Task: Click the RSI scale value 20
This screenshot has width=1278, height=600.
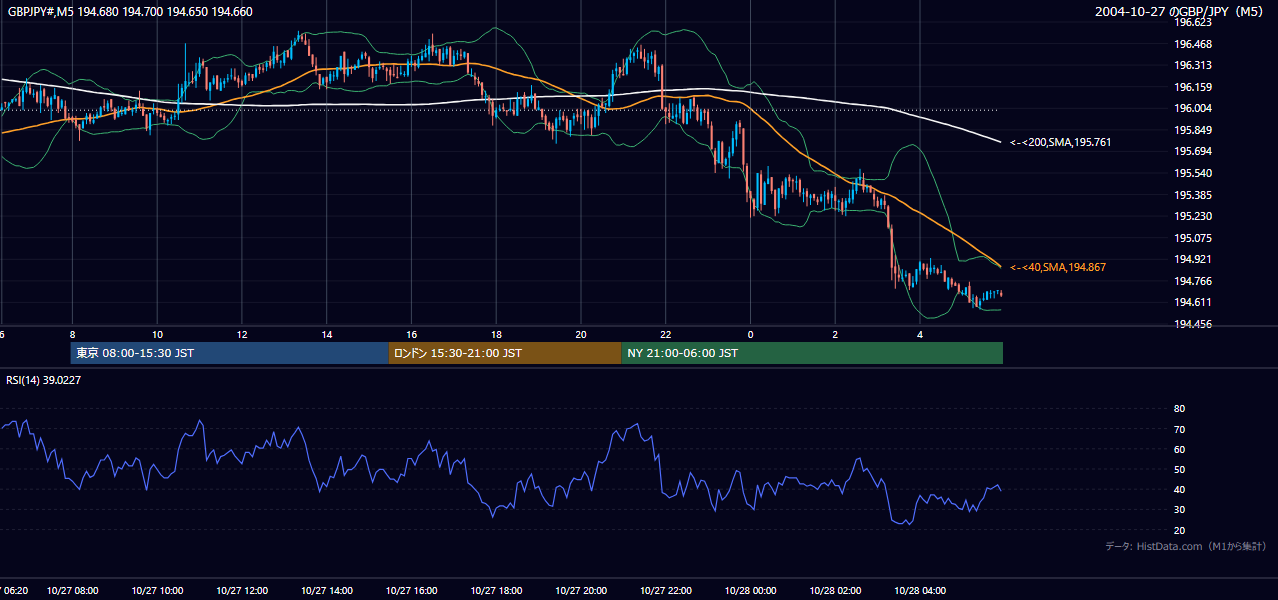Action: (x=1180, y=530)
